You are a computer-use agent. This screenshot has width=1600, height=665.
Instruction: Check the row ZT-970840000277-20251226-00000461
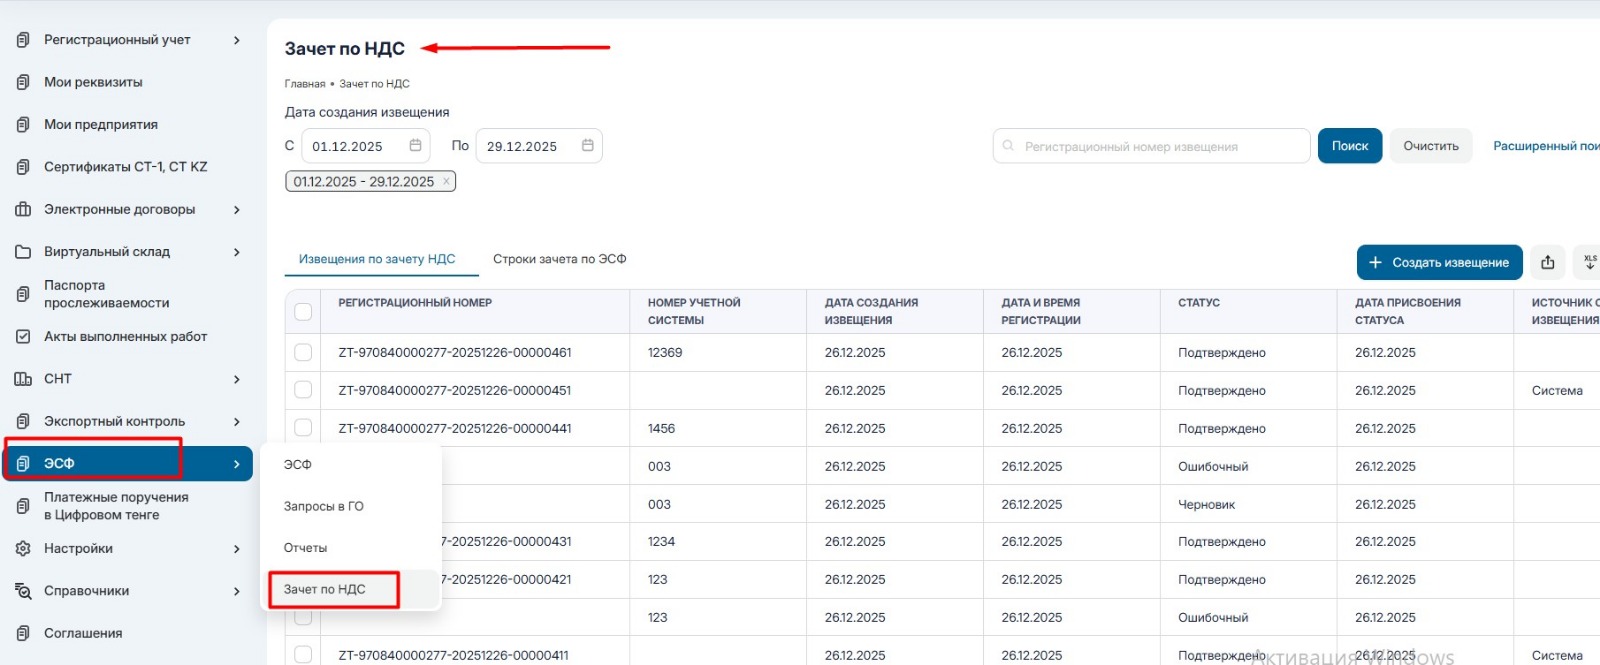[303, 352]
